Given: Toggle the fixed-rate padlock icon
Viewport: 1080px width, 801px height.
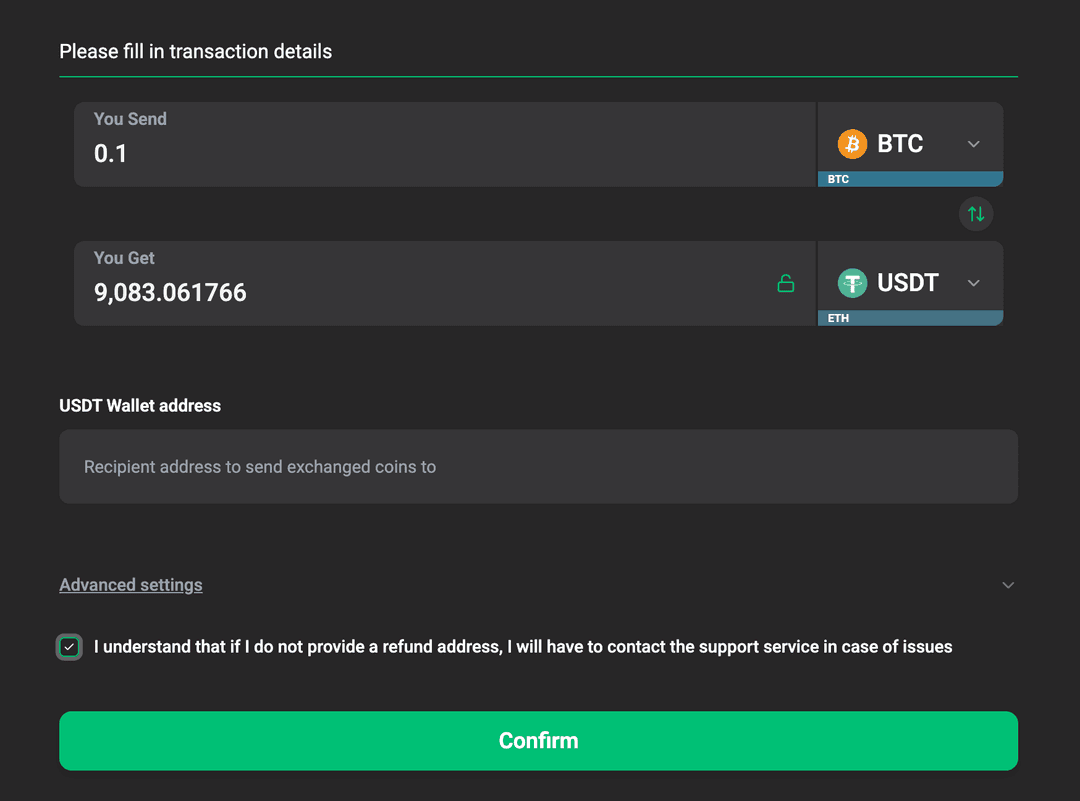Looking at the screenshot, I should click(x=786, y=284).
